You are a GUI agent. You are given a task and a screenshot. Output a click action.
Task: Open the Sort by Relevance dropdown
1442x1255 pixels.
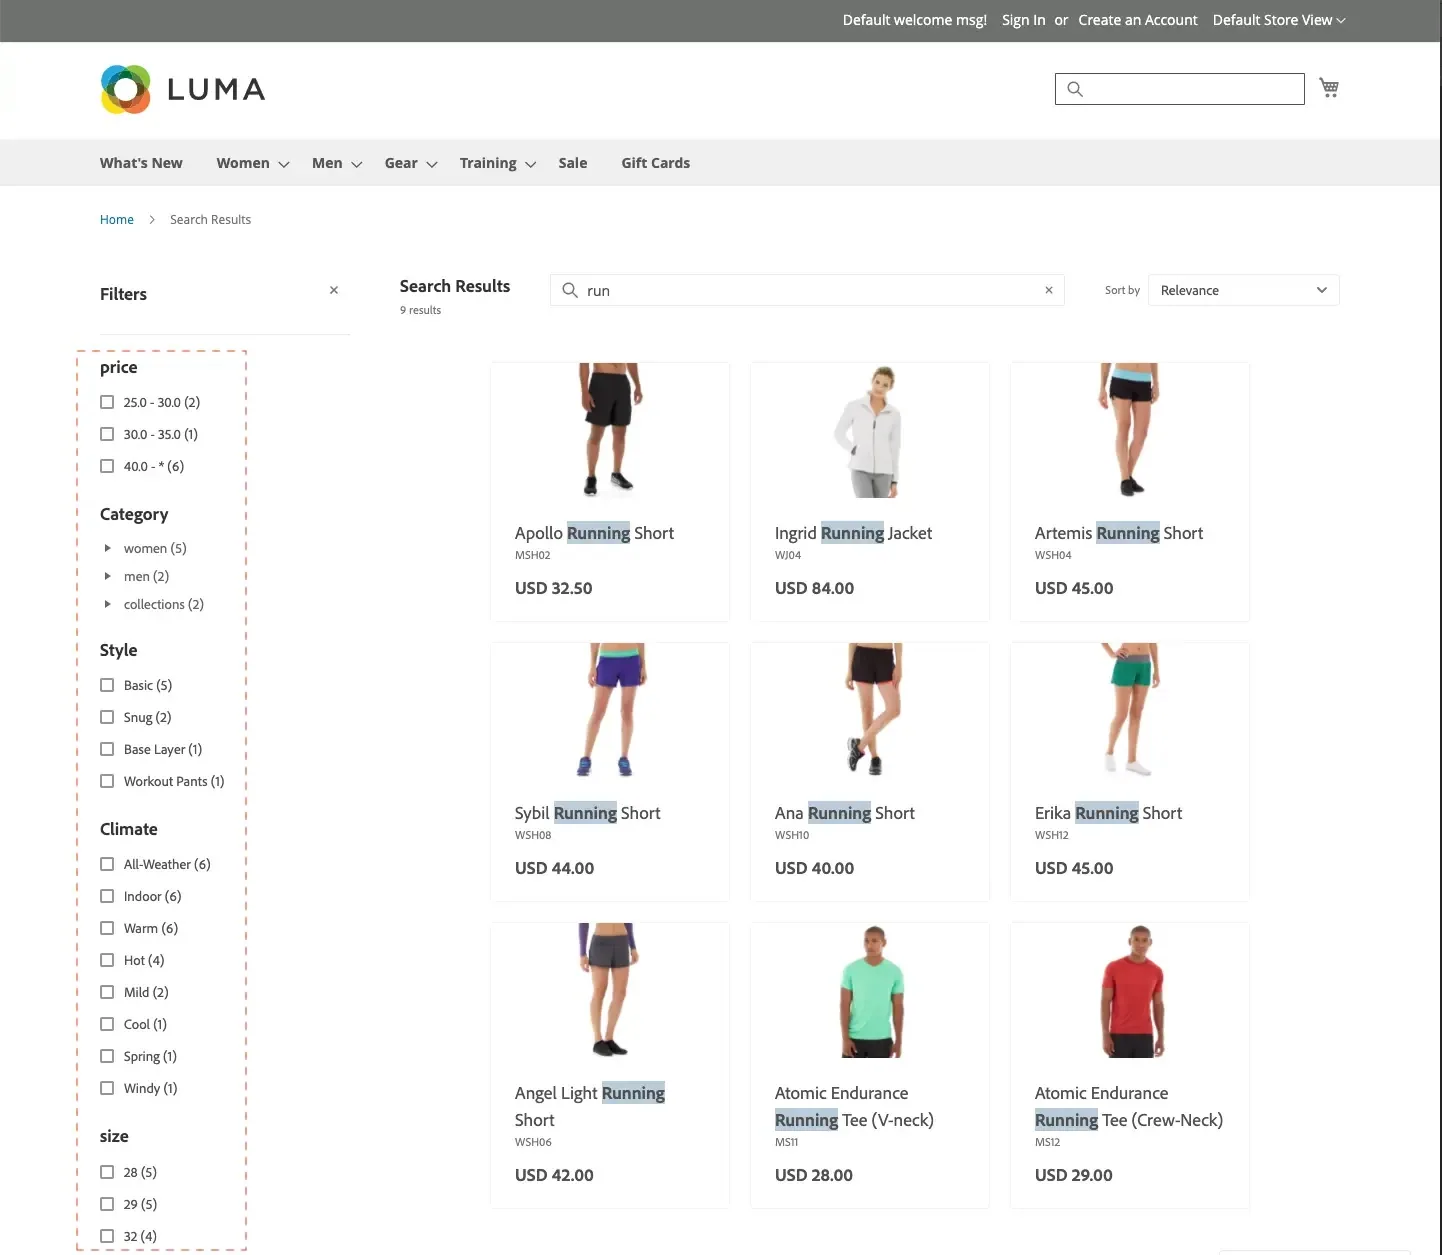click(1243, 290)
